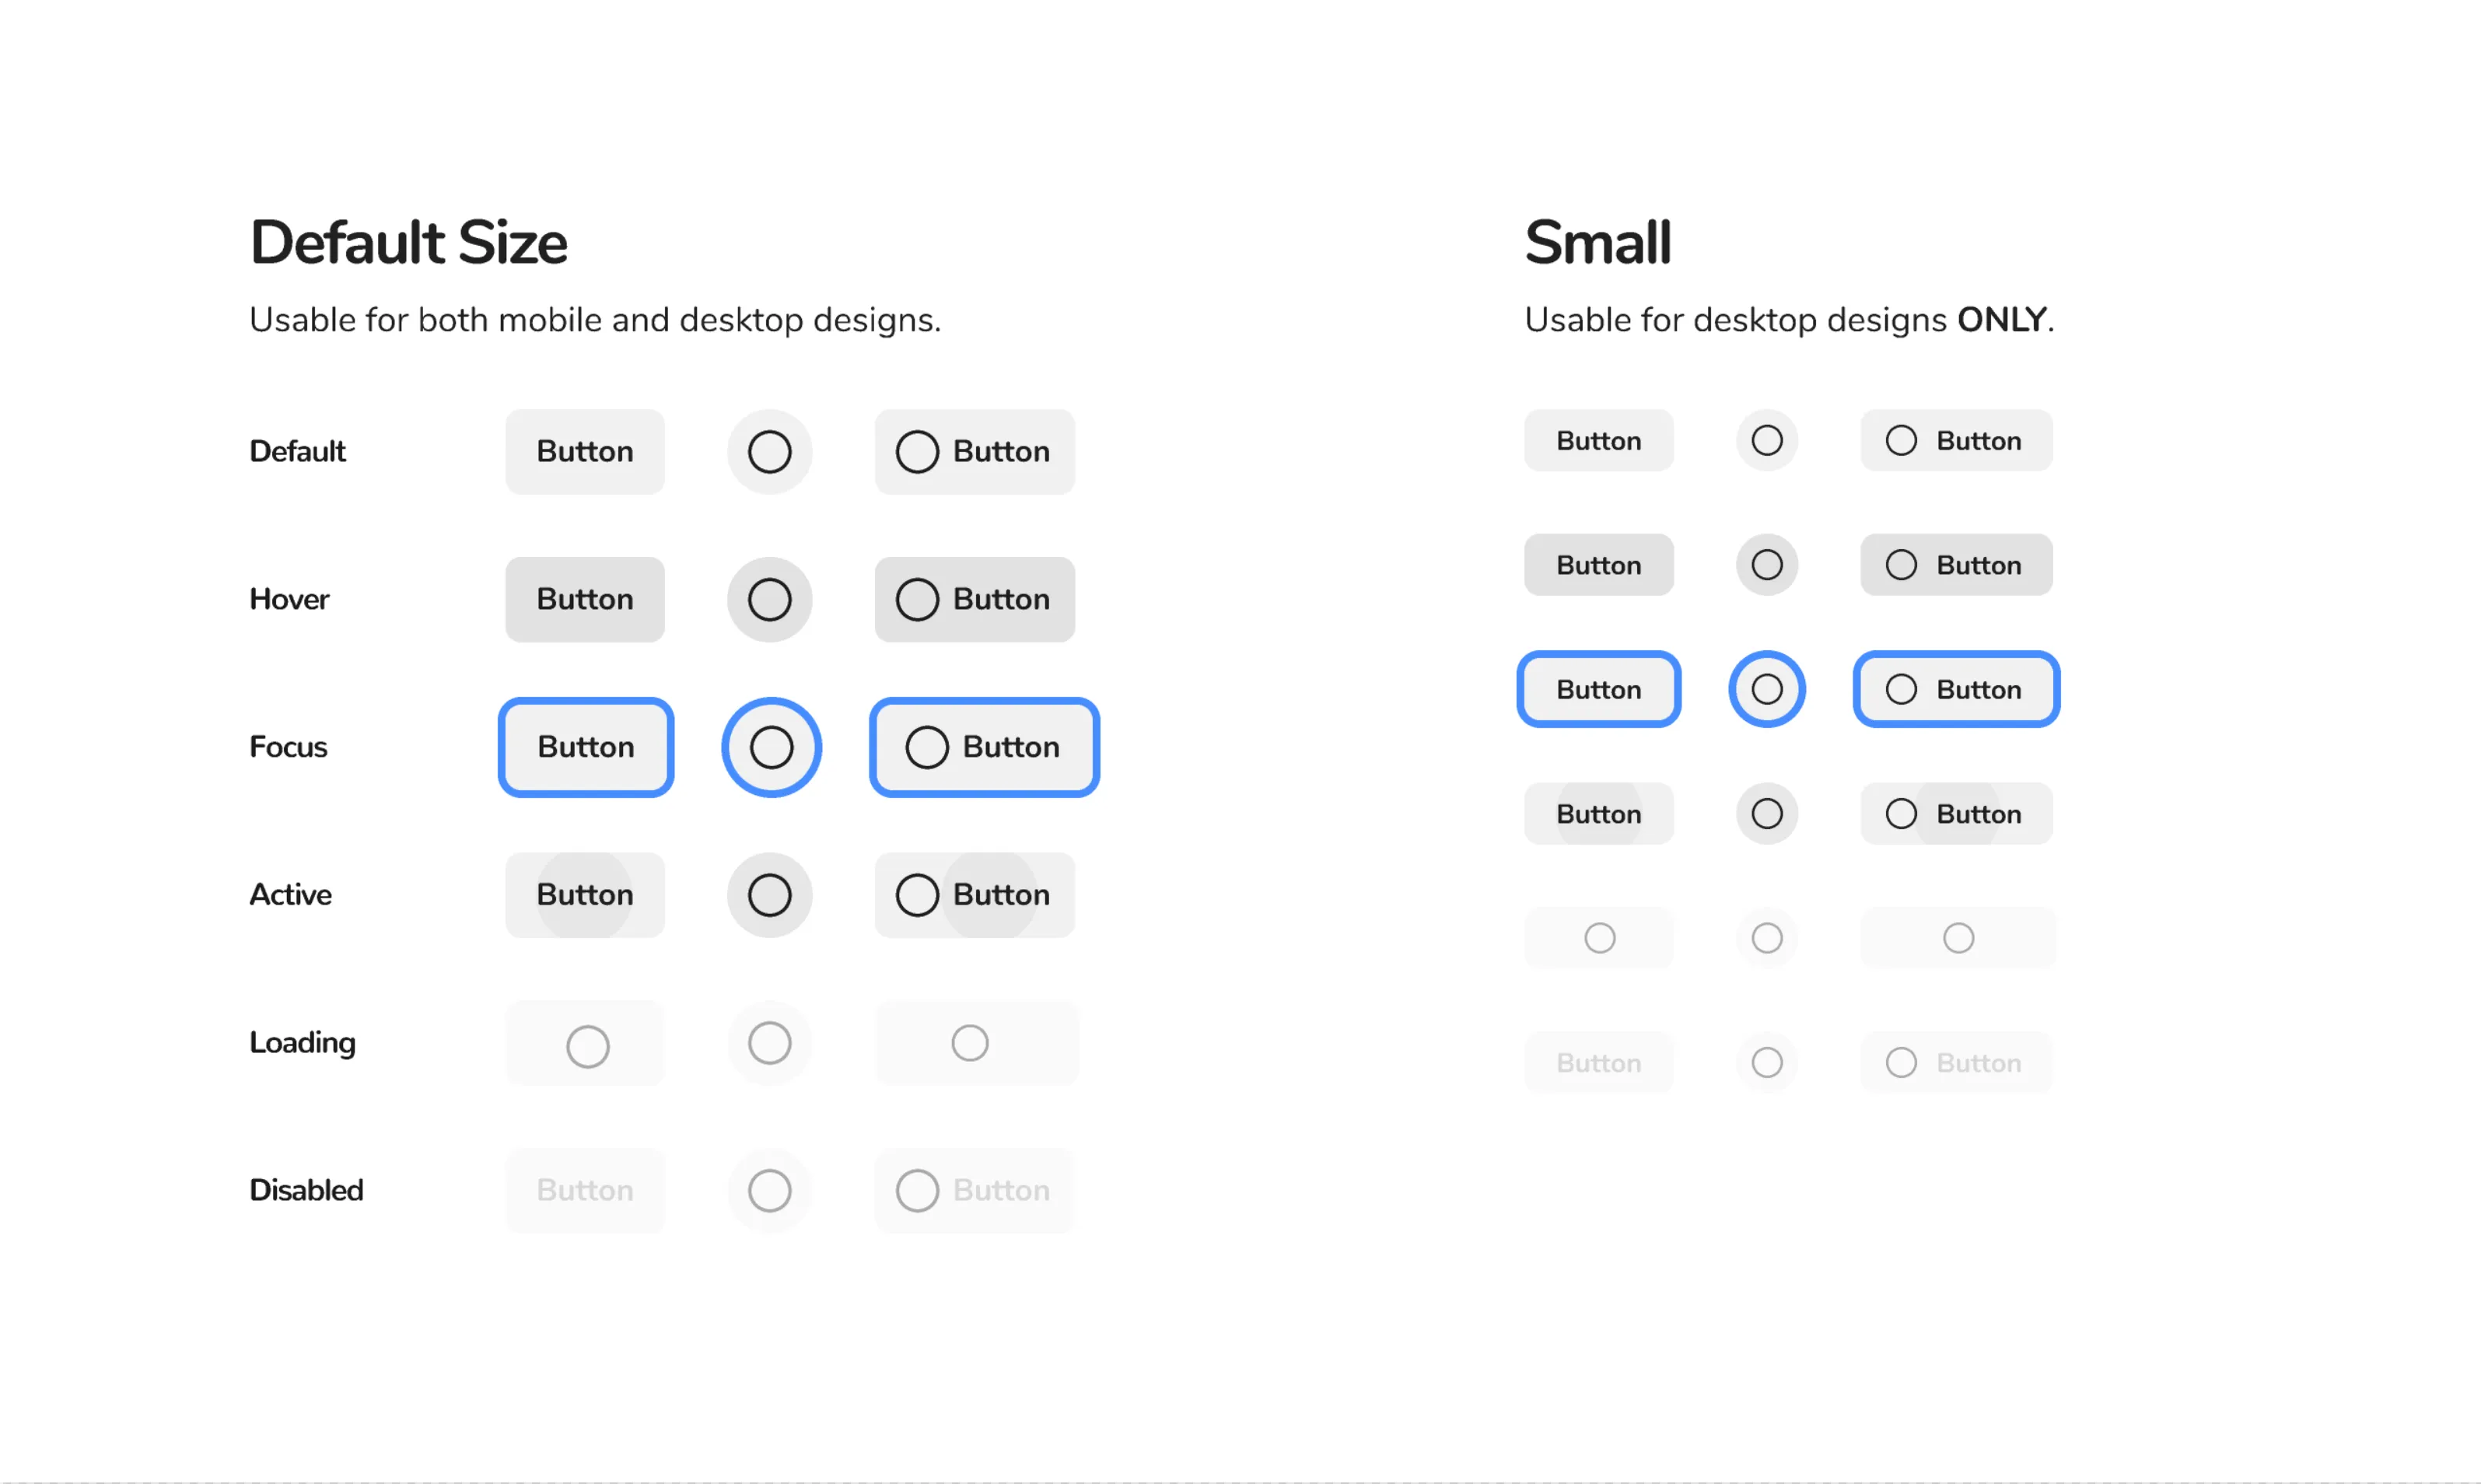Image resolution: width=2481 pixels, height=1484 pixels.
Task: Select the circle icon inside Default Button
Action: coord(917,451)
